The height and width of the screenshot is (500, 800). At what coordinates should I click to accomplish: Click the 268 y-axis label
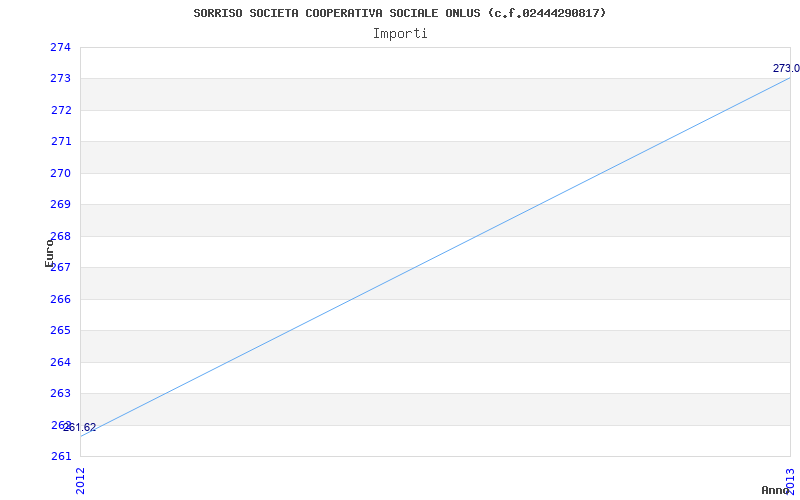pos(61,236)
